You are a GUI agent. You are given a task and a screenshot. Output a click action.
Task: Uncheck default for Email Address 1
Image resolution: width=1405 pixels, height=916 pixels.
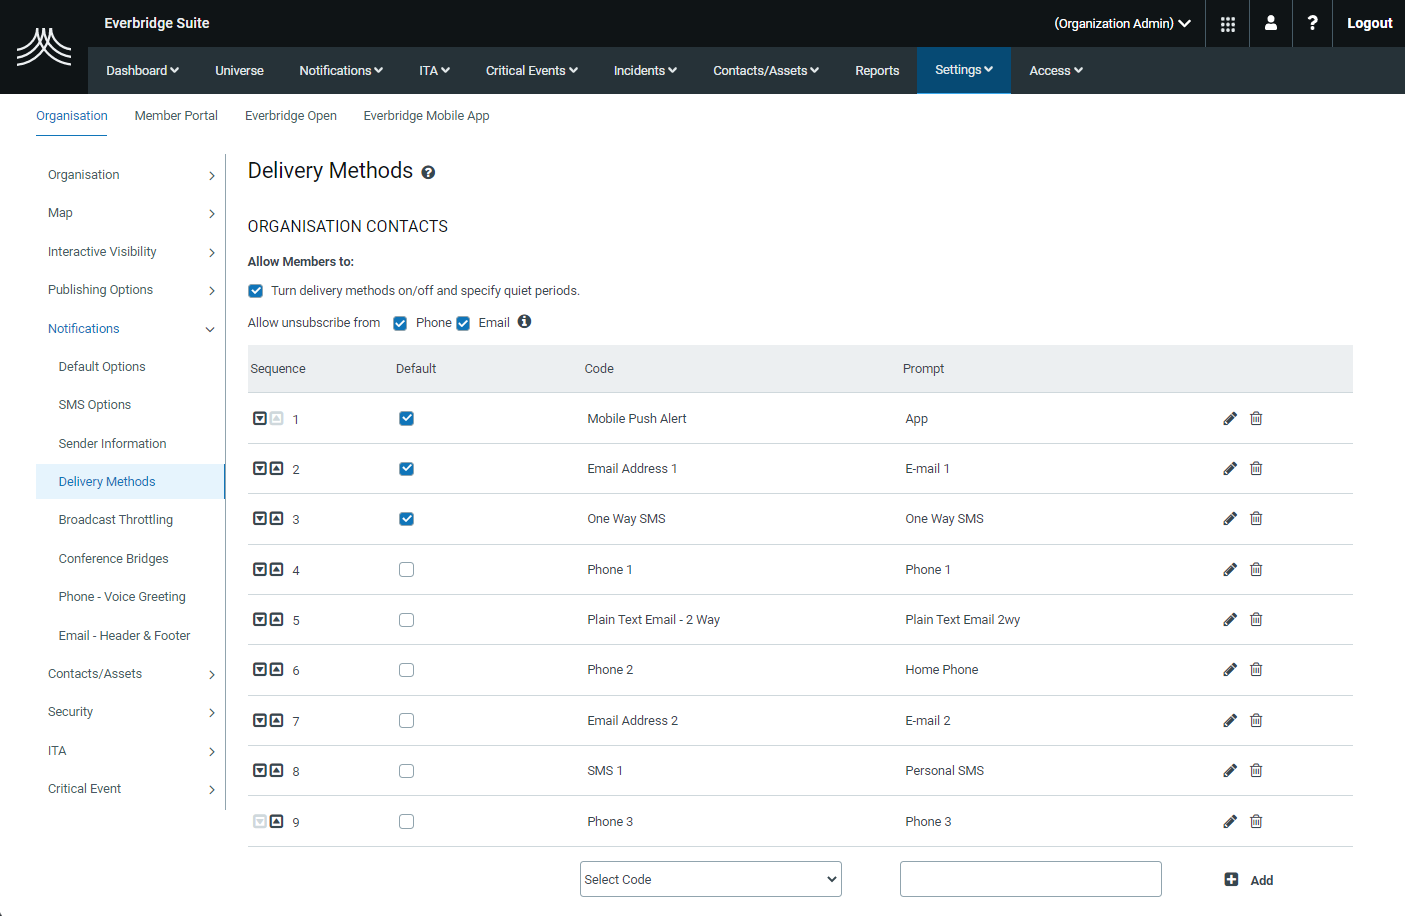tap(406, 468)
